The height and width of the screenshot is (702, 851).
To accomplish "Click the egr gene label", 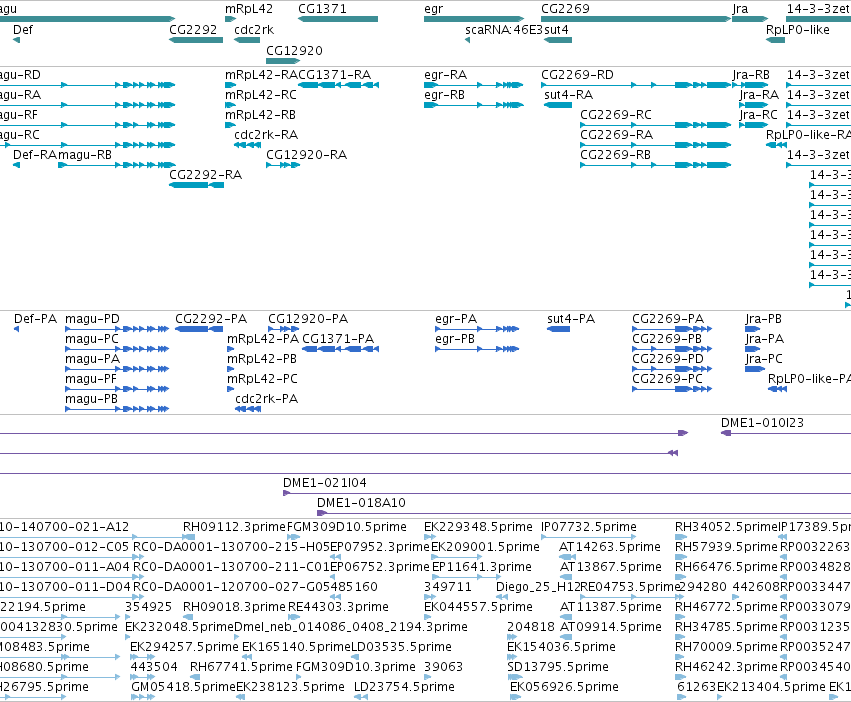I will [434, 9].
